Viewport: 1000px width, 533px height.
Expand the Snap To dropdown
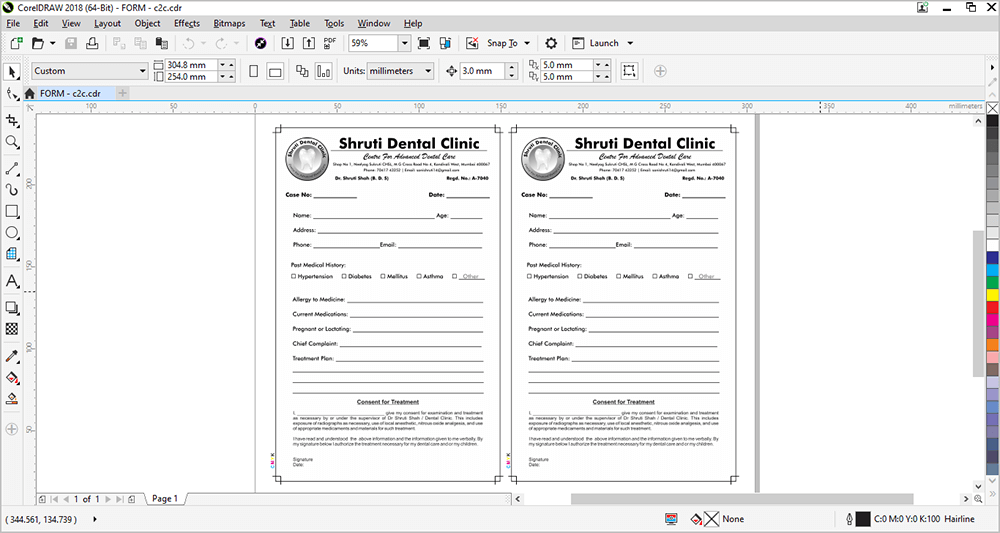point(527,43)
